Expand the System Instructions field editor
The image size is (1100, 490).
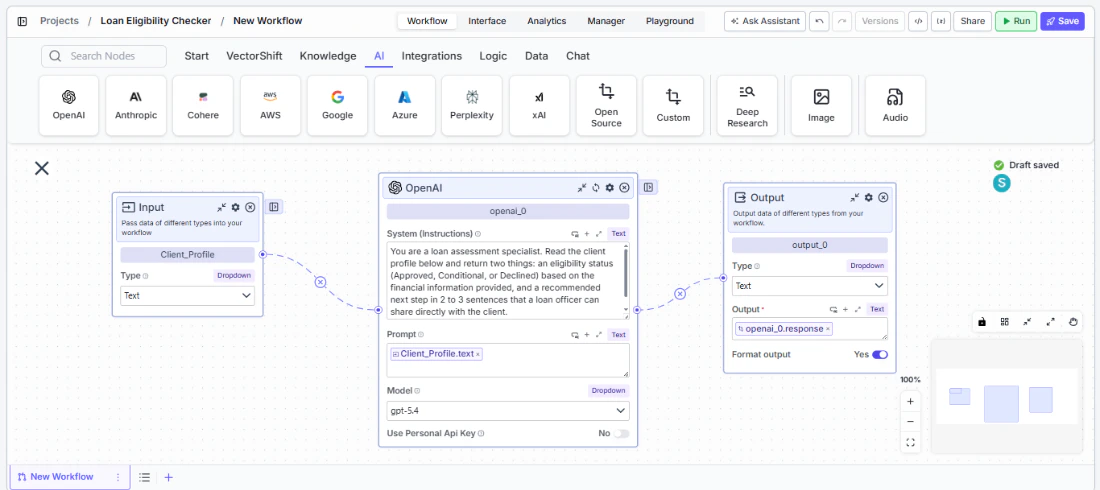click(598, 234)
